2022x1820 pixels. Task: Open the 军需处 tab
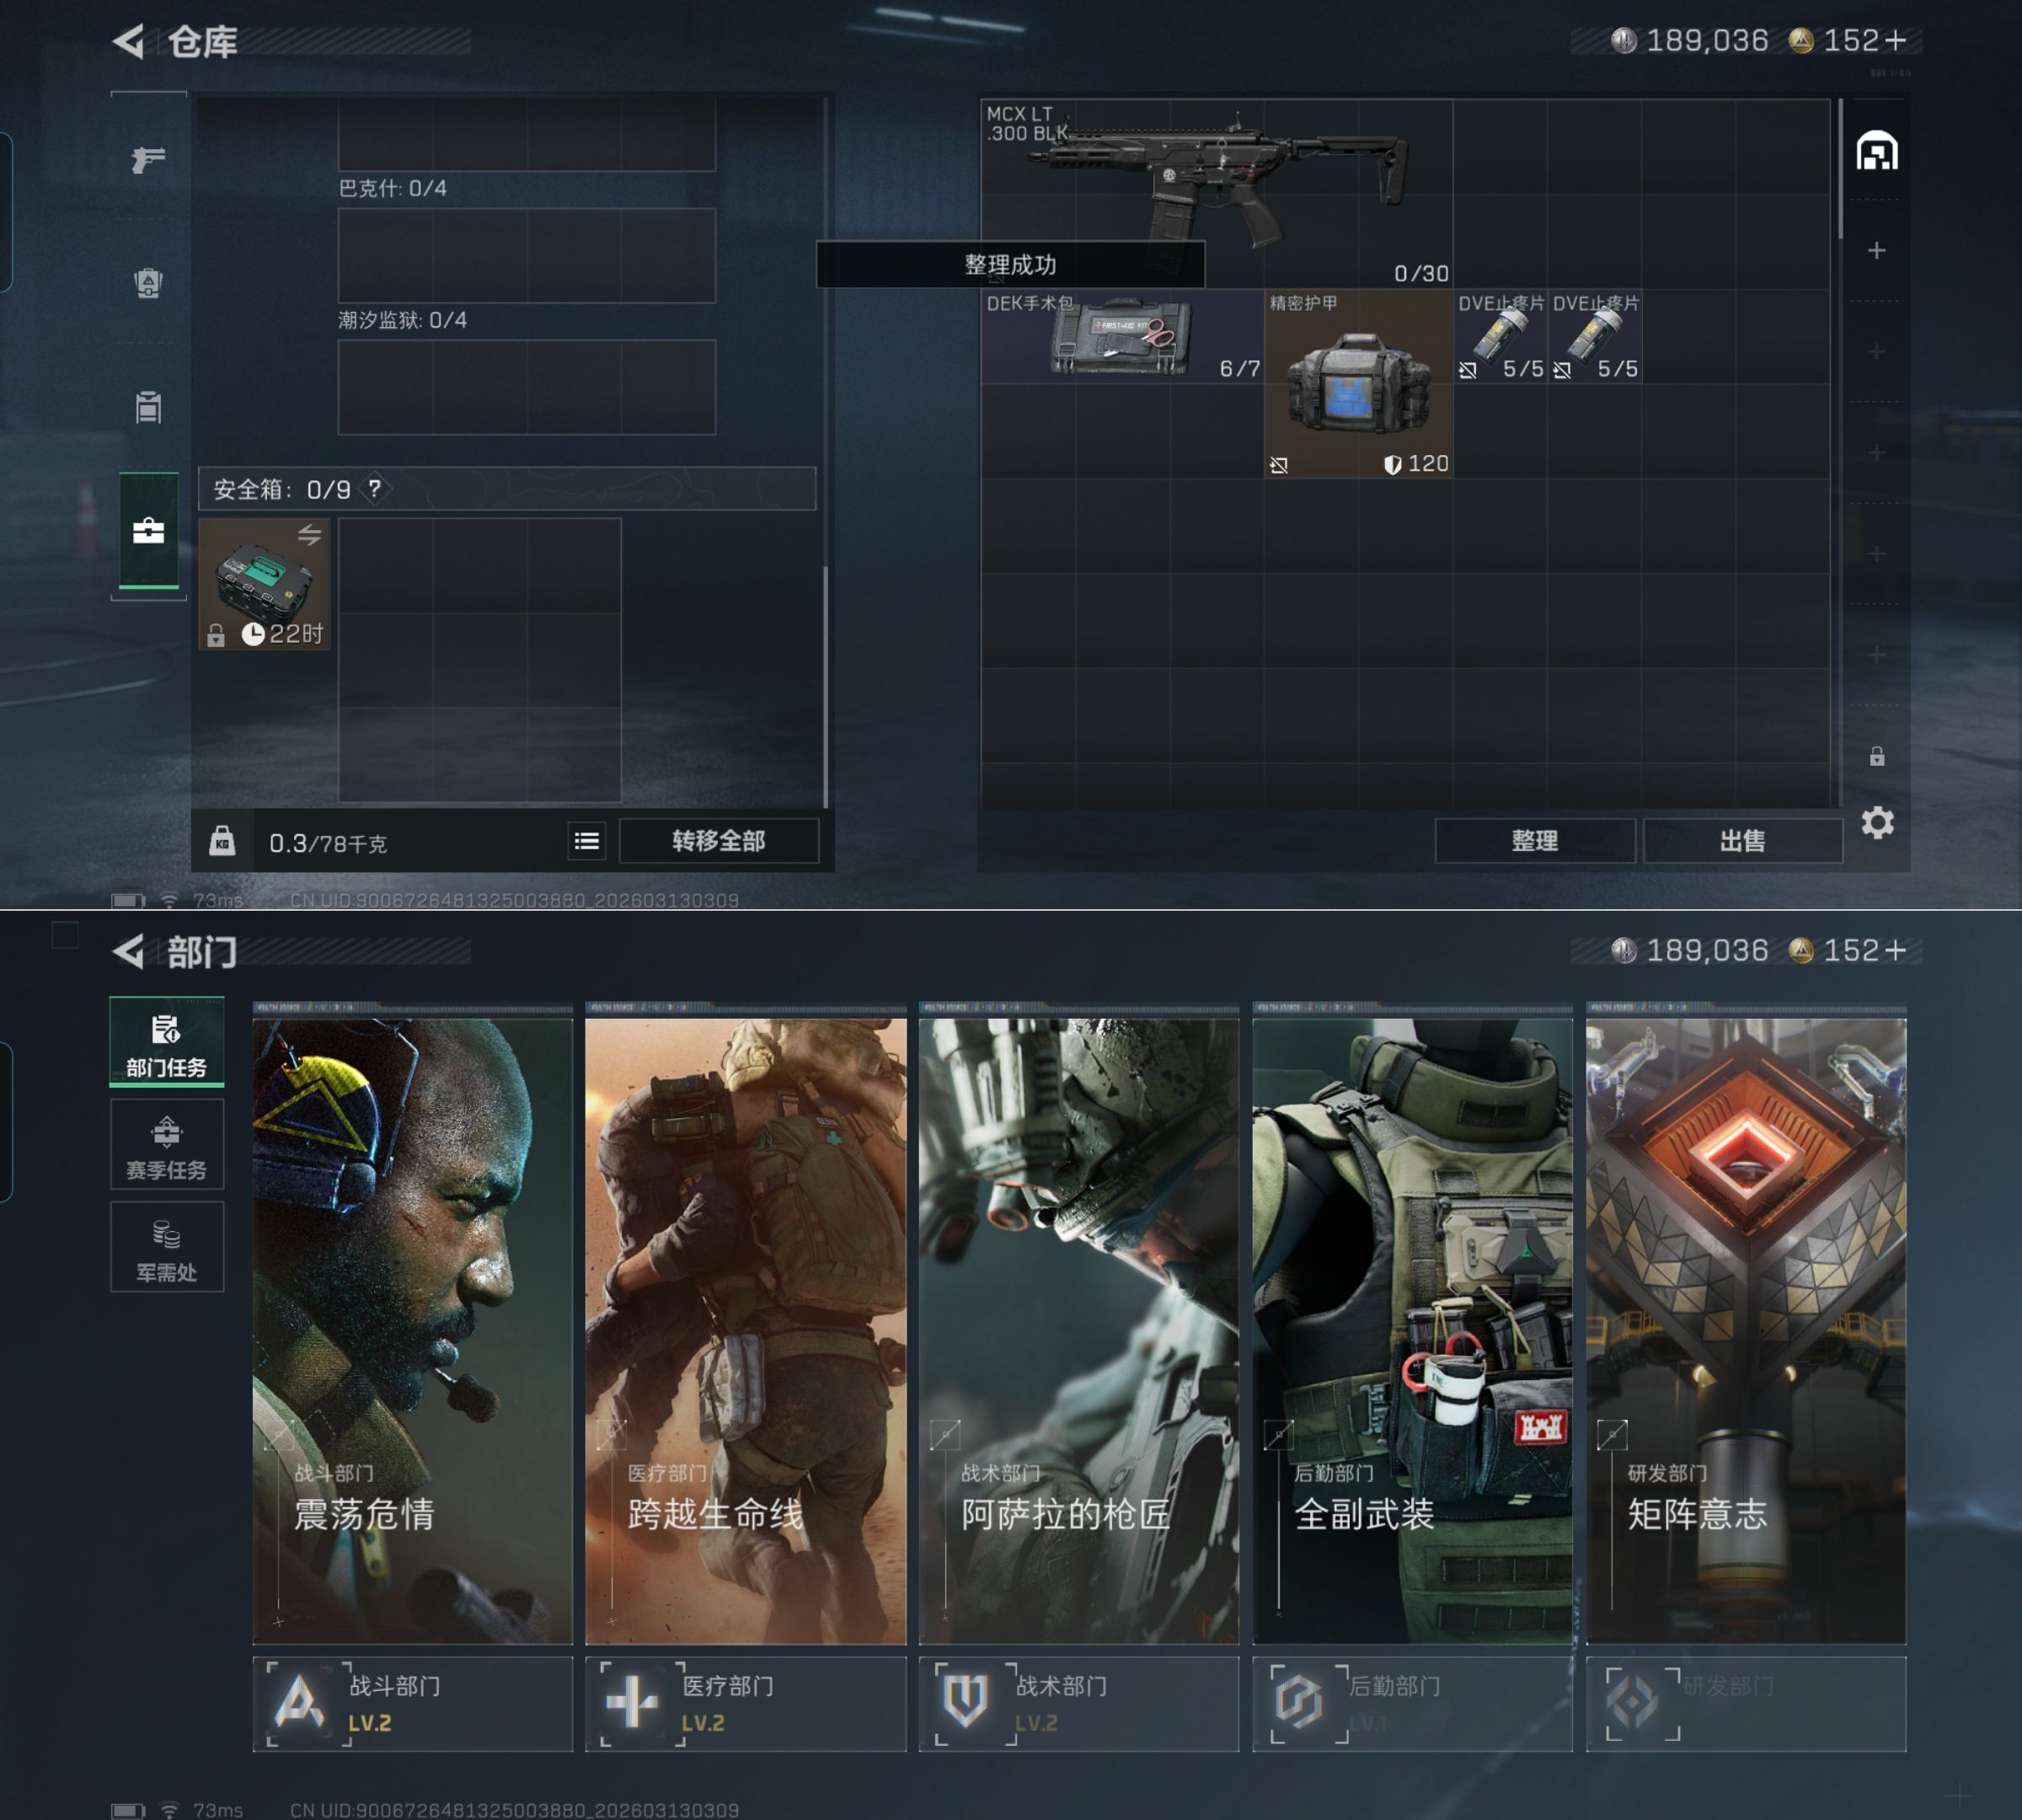[166, 1248]
